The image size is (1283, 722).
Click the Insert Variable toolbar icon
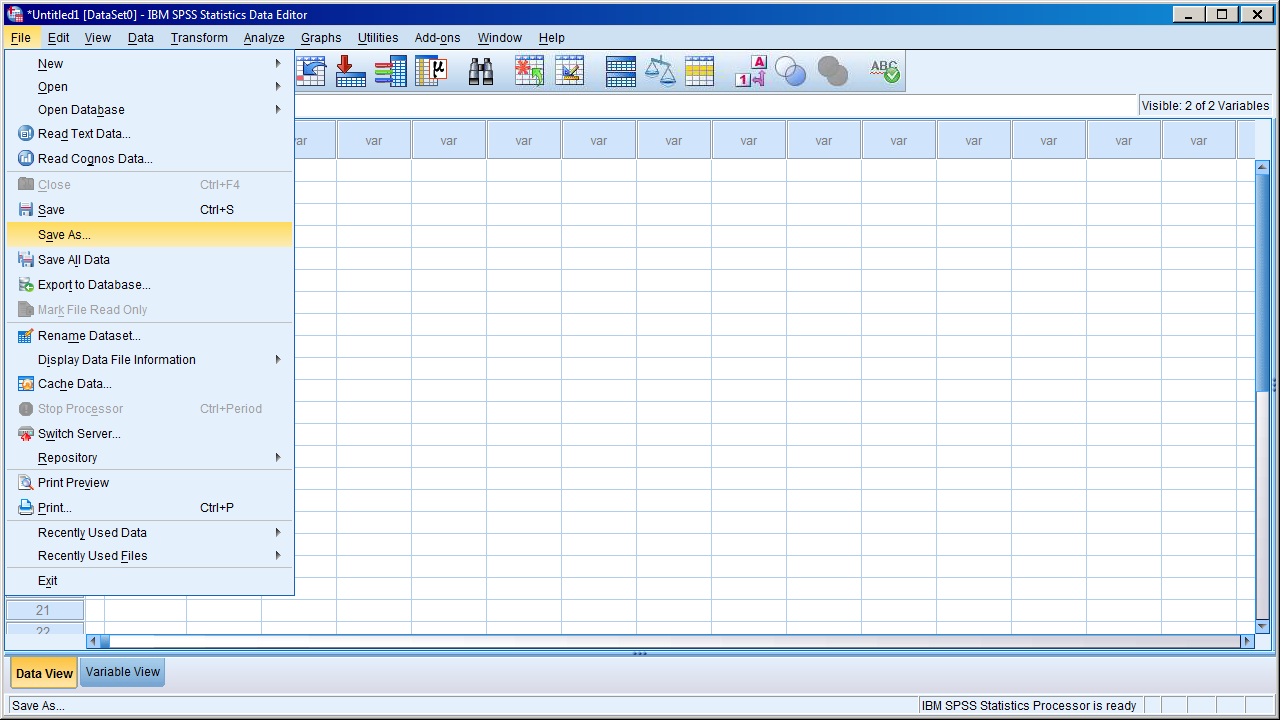click(x=569, y=71)
